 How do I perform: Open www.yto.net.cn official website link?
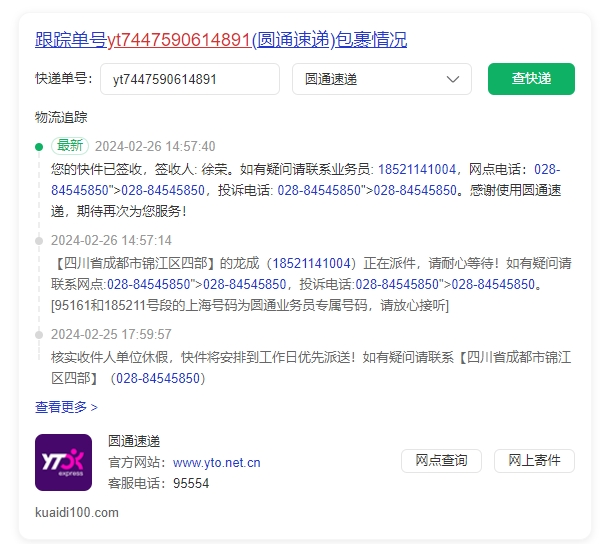click(x=217, y=463)
